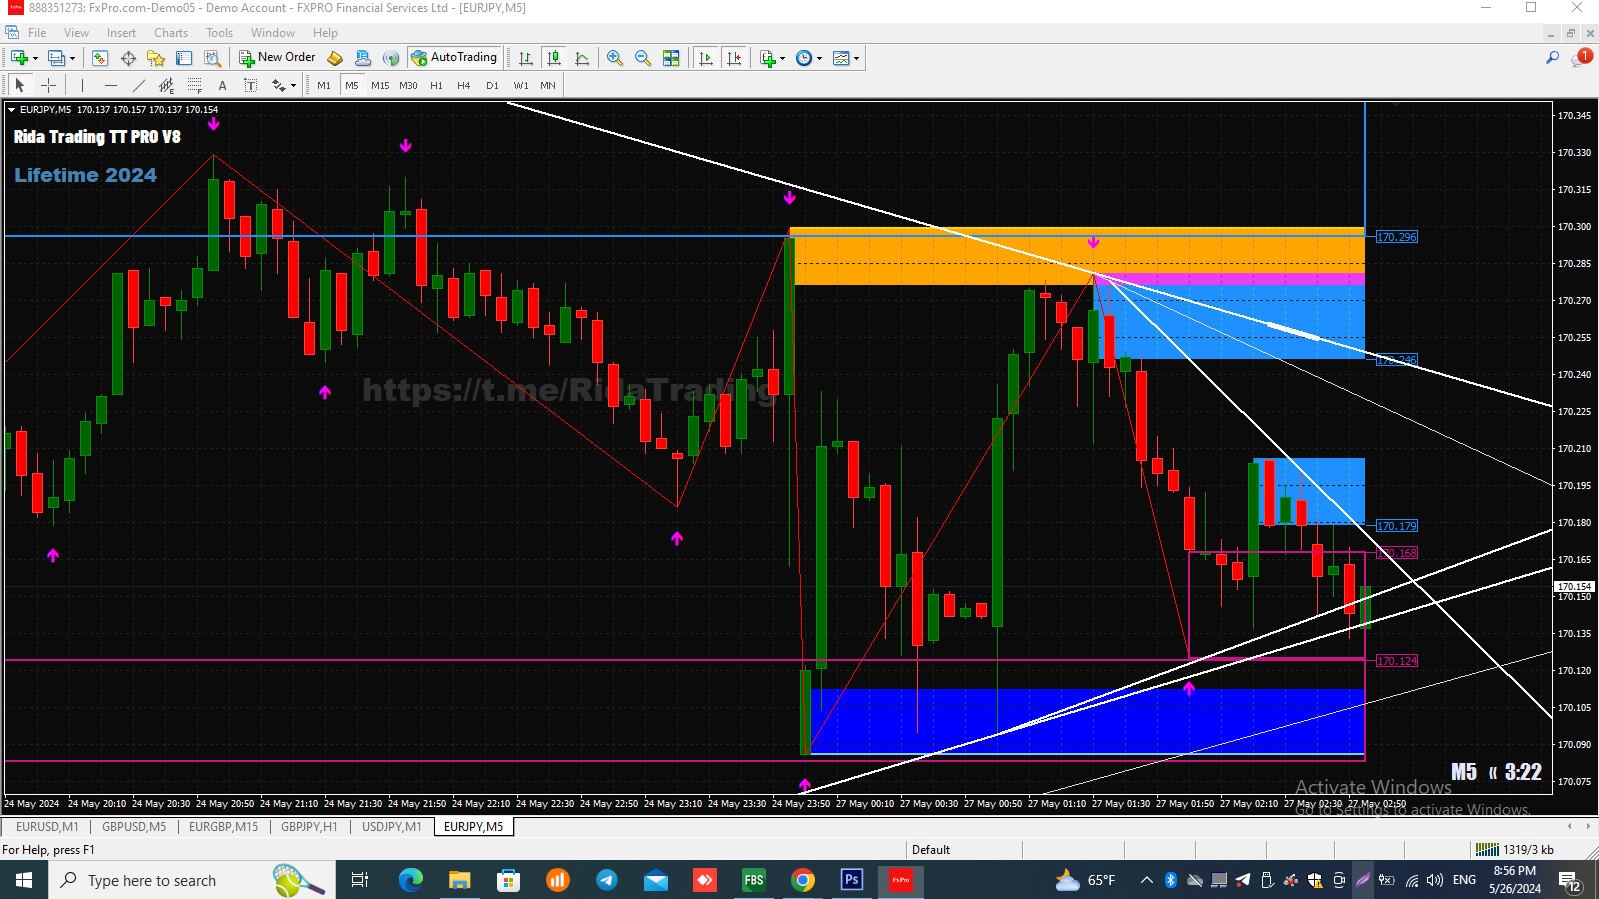
Task: Toggle the AutoTrading button
Action: click(454, 58)
